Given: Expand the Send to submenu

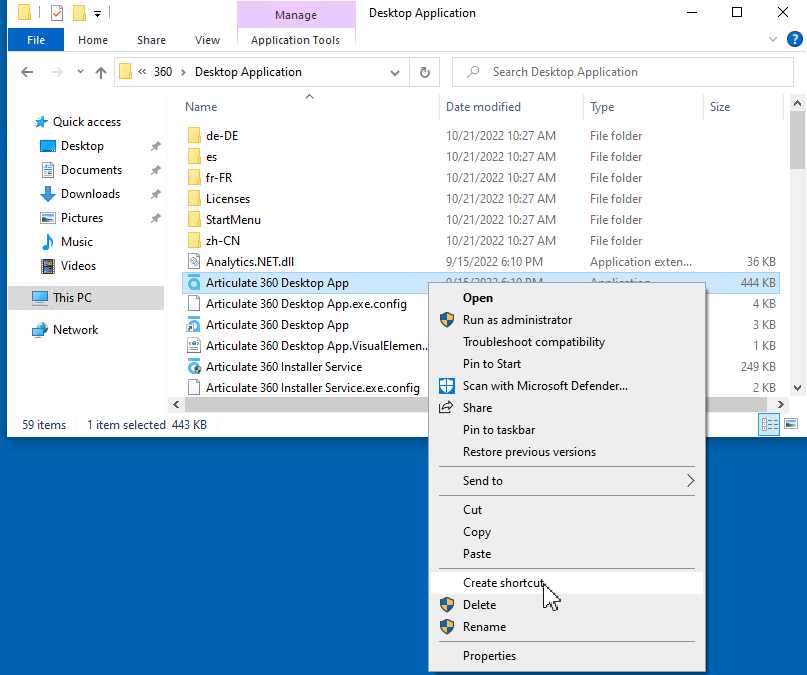Looking at the screenshot, I should (690, 481).
